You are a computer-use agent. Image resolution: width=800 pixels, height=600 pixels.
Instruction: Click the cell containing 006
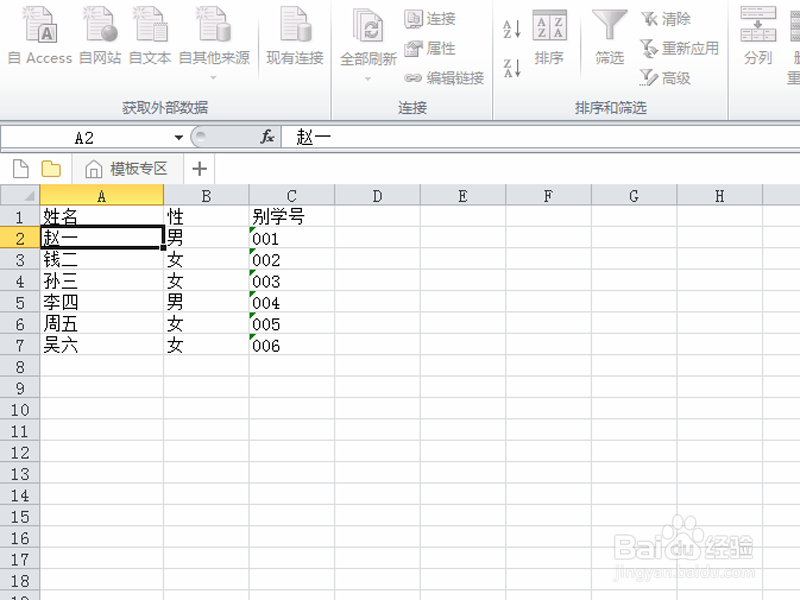[x=292, y=345]
